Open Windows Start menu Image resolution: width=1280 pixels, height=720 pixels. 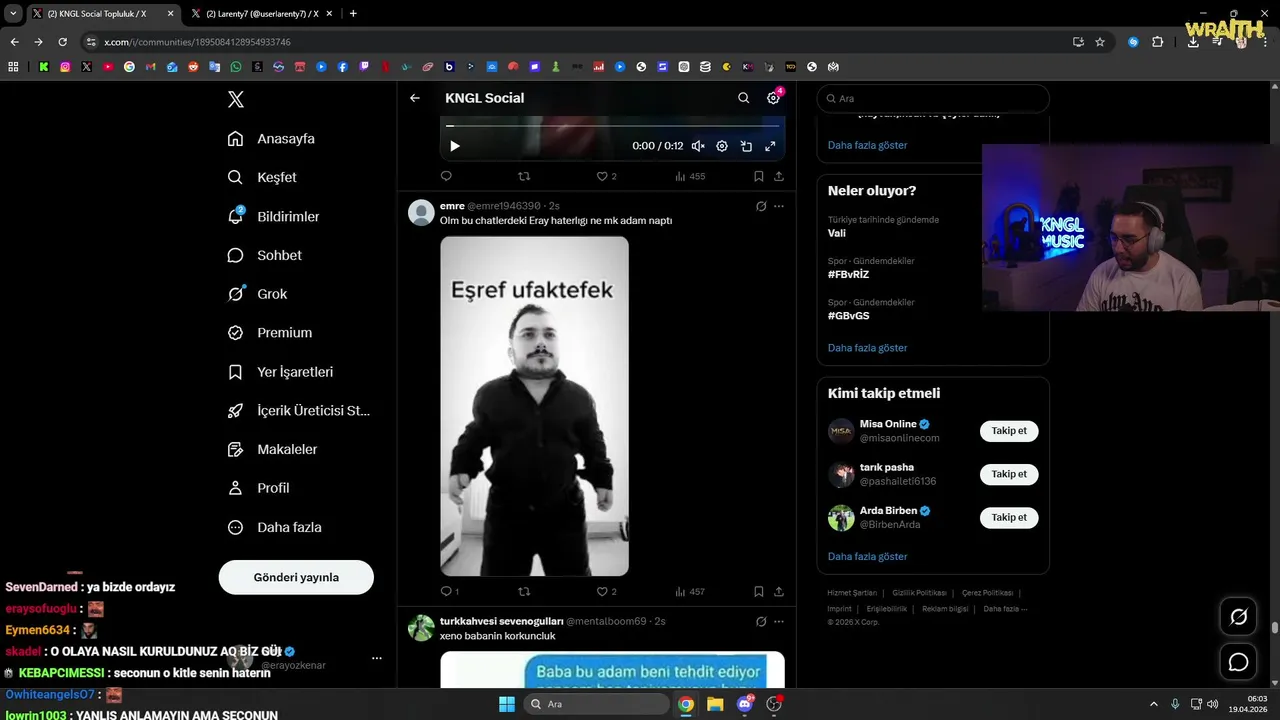pos(507,704)
